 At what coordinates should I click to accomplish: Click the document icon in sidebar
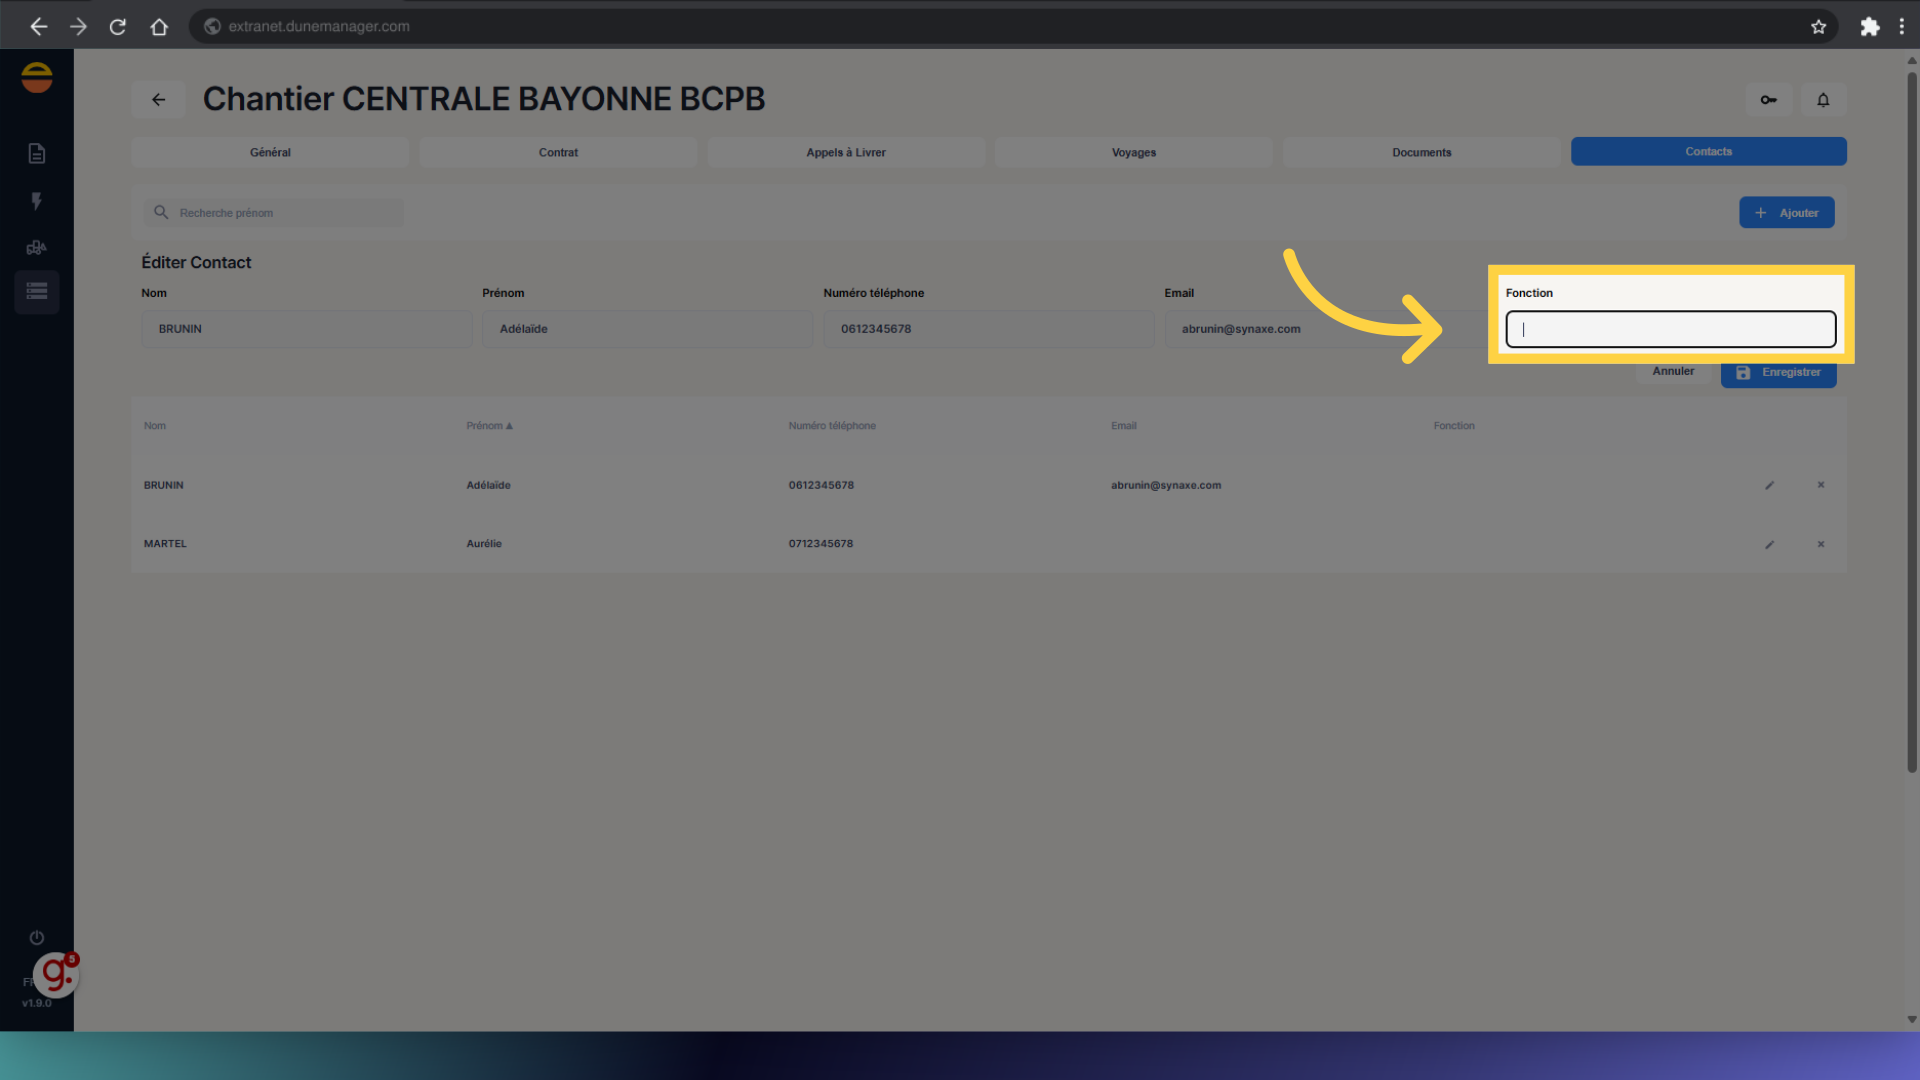pyautogui.click(x=37, y=153)
